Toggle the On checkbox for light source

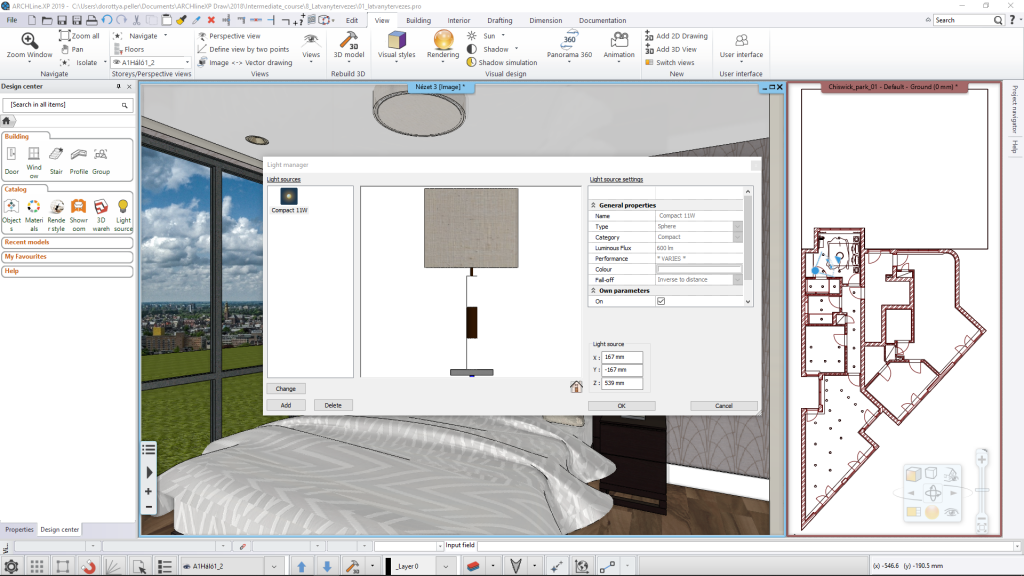[x=661, y=301]
